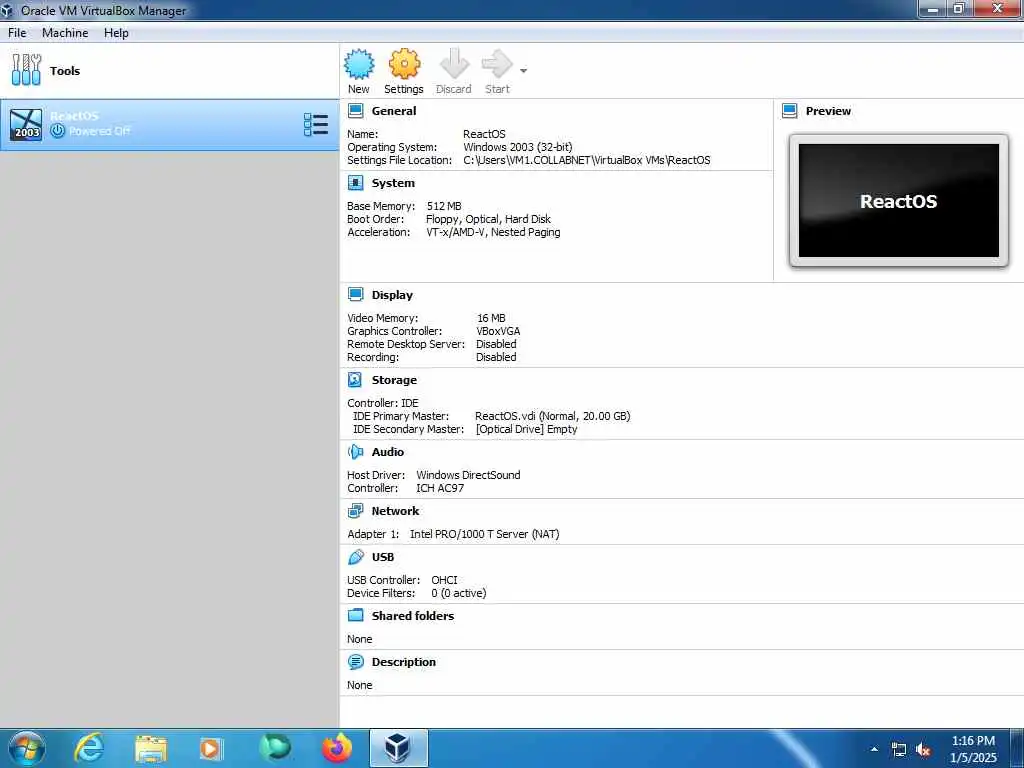Click the System section chip icon
Viewport: 1024px width, 768px height.
[x=356, y=183]
